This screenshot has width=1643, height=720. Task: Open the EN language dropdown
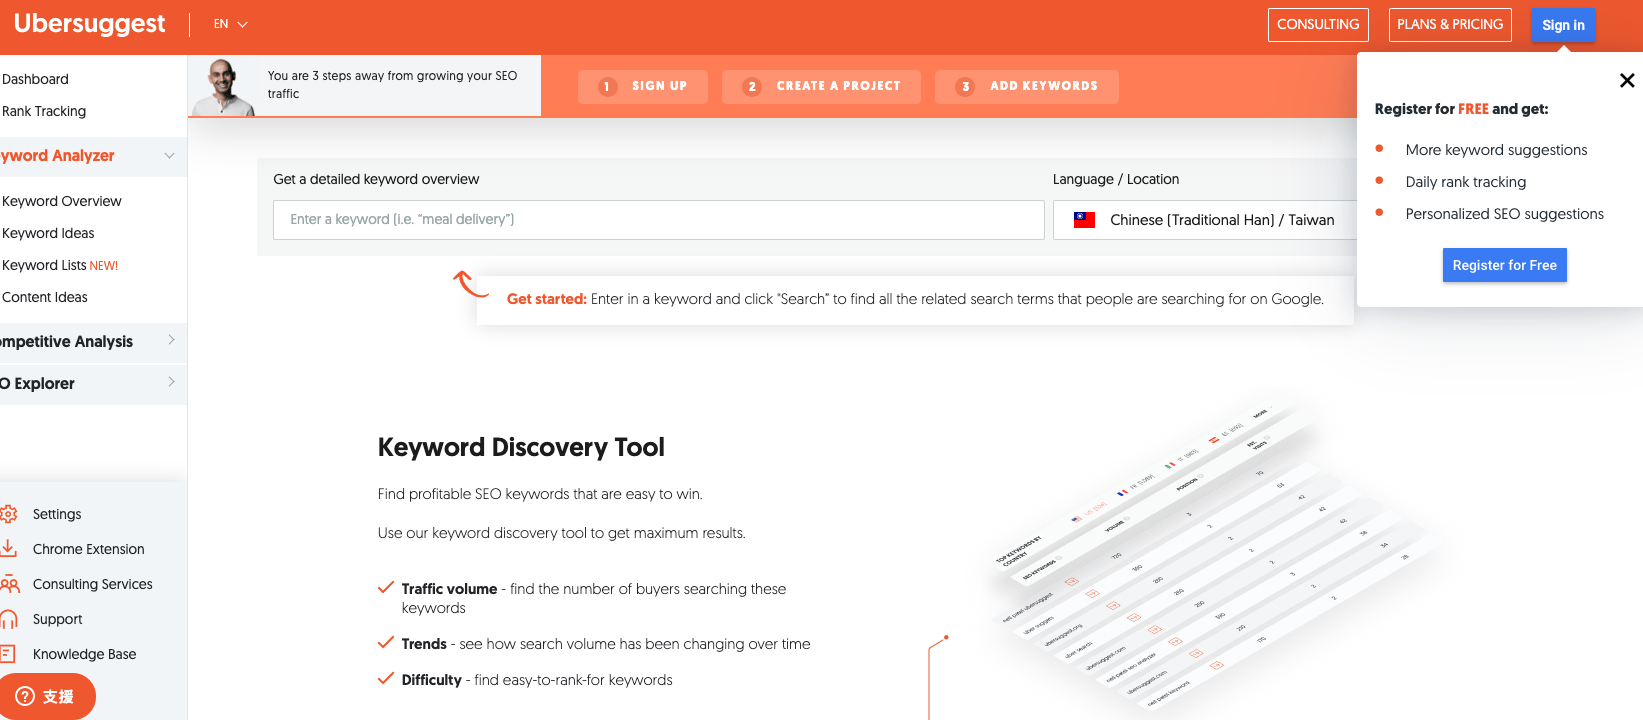click(230, 24)
